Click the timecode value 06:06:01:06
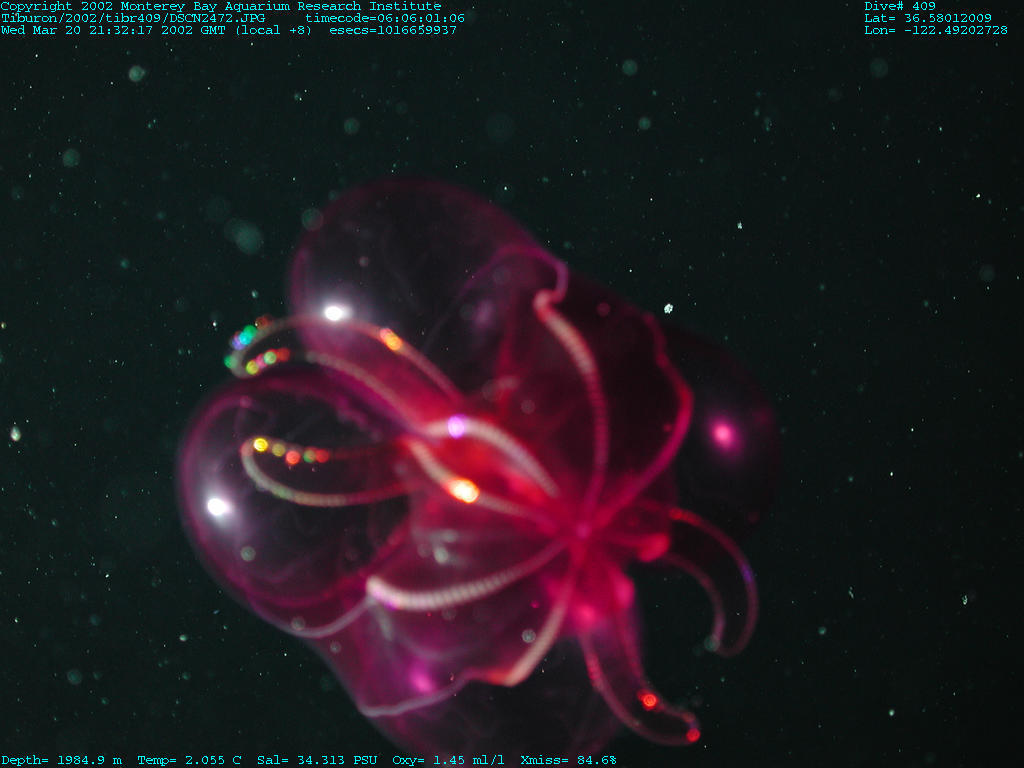The height and width of the screenshot is (768, 1024). point(385,18)
